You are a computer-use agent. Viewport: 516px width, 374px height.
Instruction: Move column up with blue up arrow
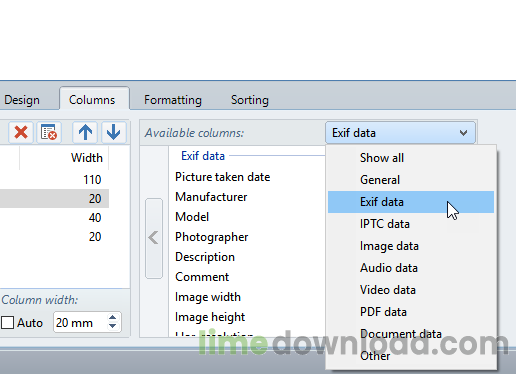coord(85,133)
